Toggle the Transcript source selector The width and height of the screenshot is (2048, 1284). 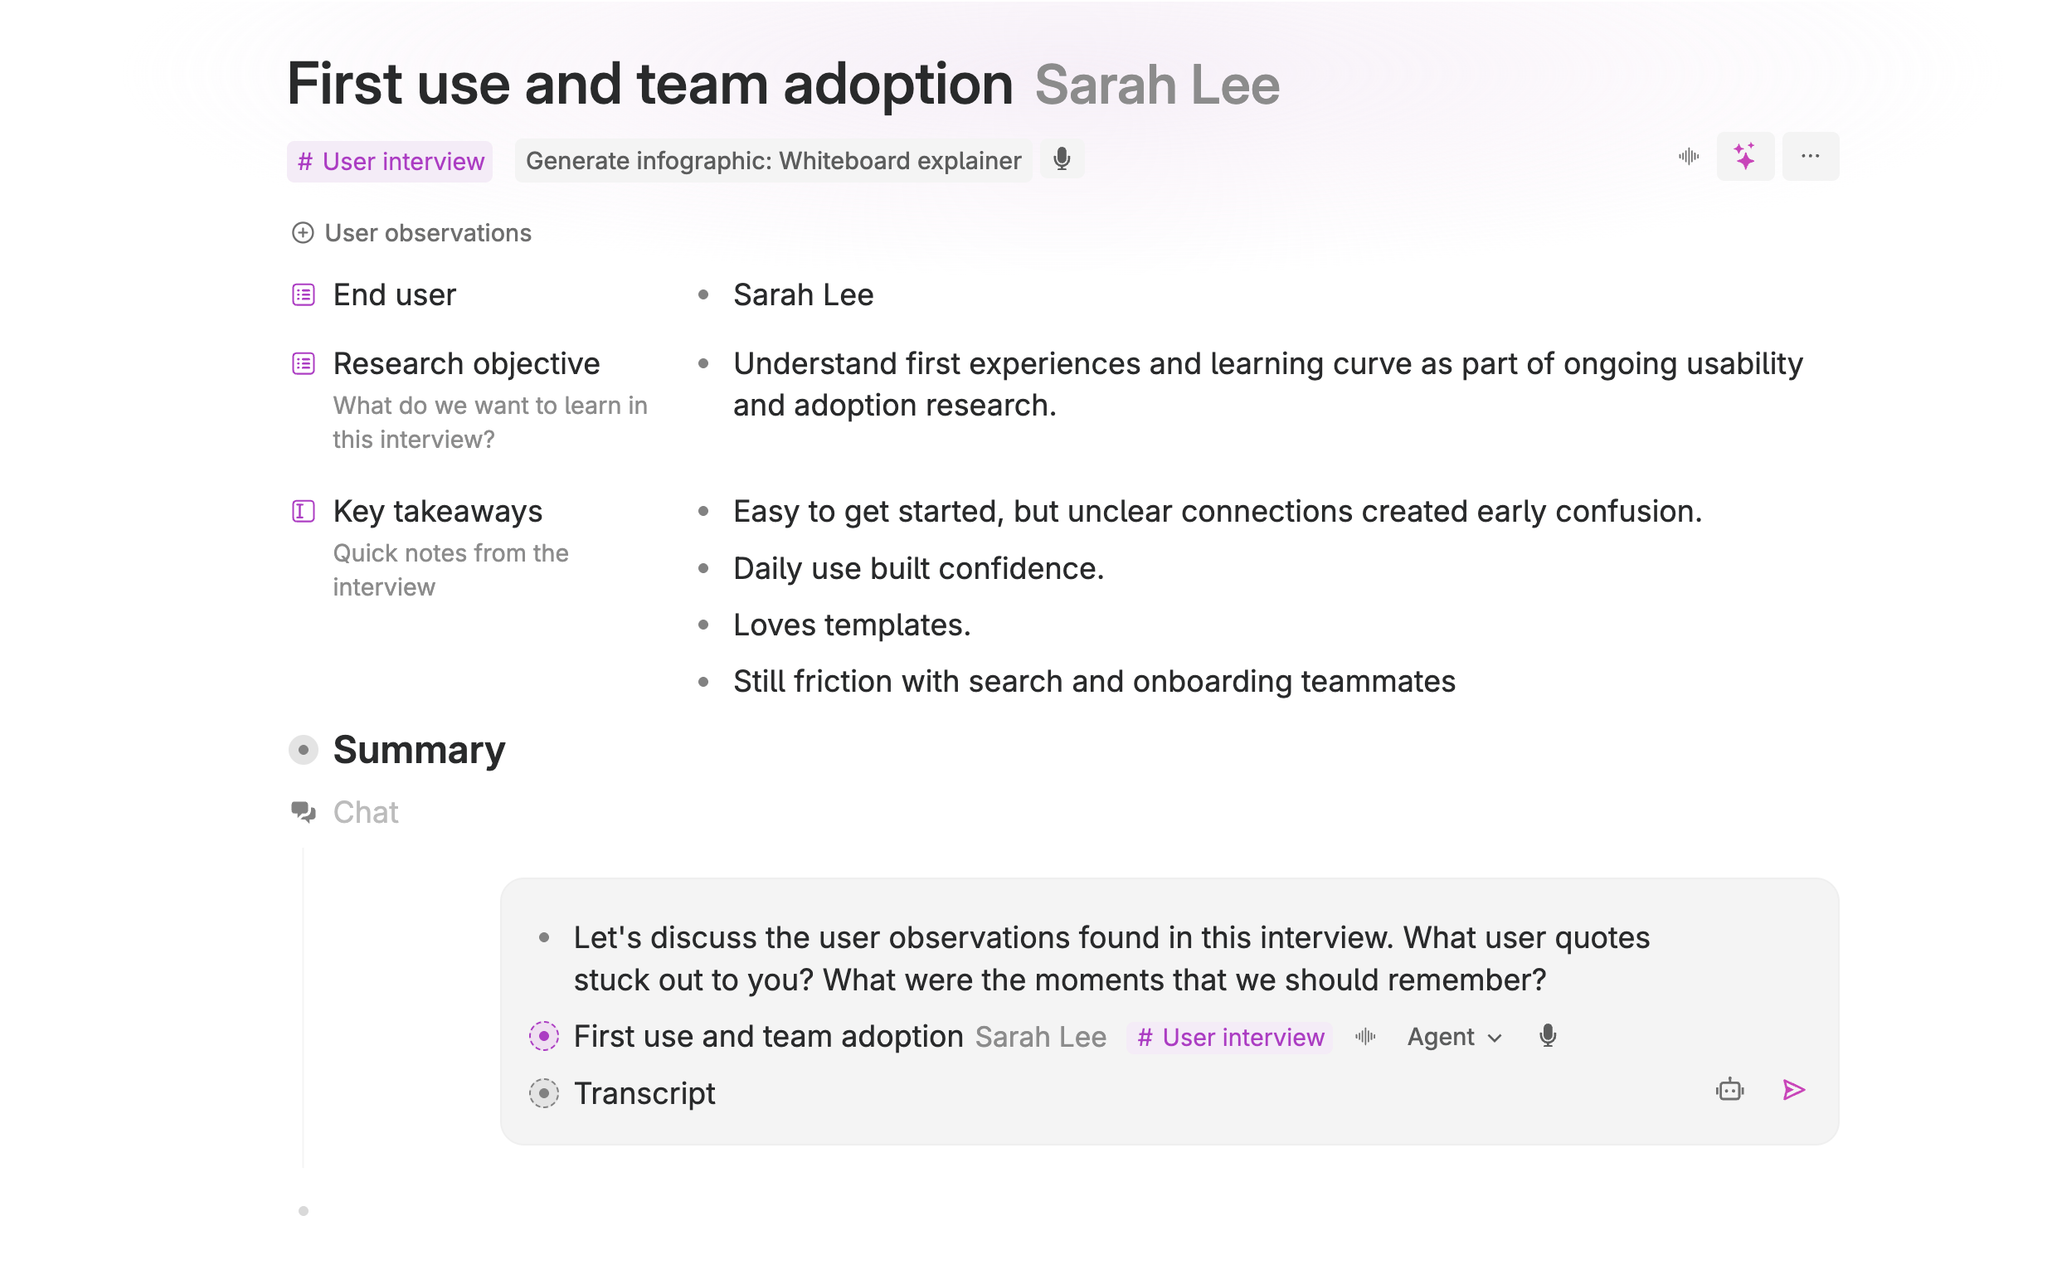coord(543,1093)
